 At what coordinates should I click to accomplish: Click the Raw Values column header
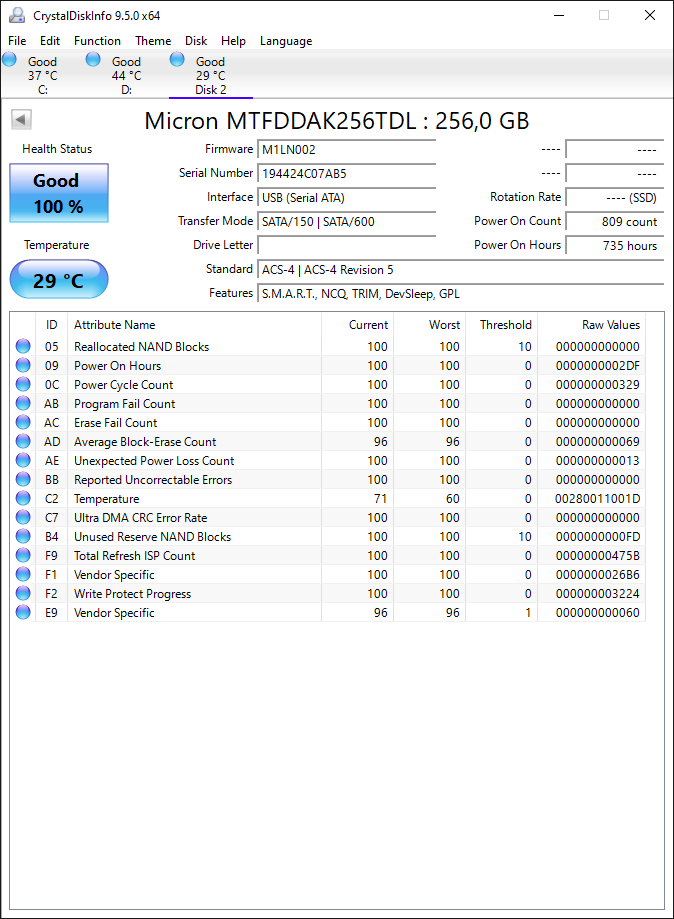click(x=611, y=325)
